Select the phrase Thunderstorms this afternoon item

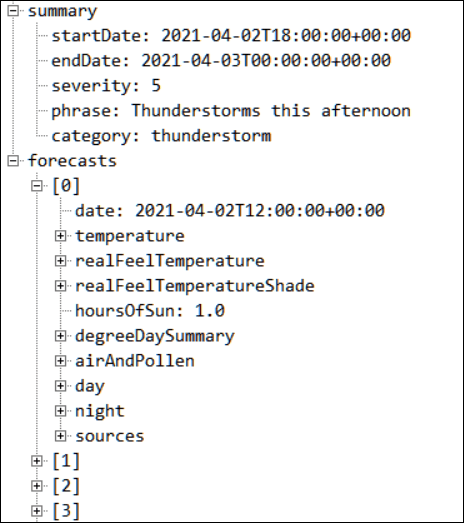click(231, 111)
